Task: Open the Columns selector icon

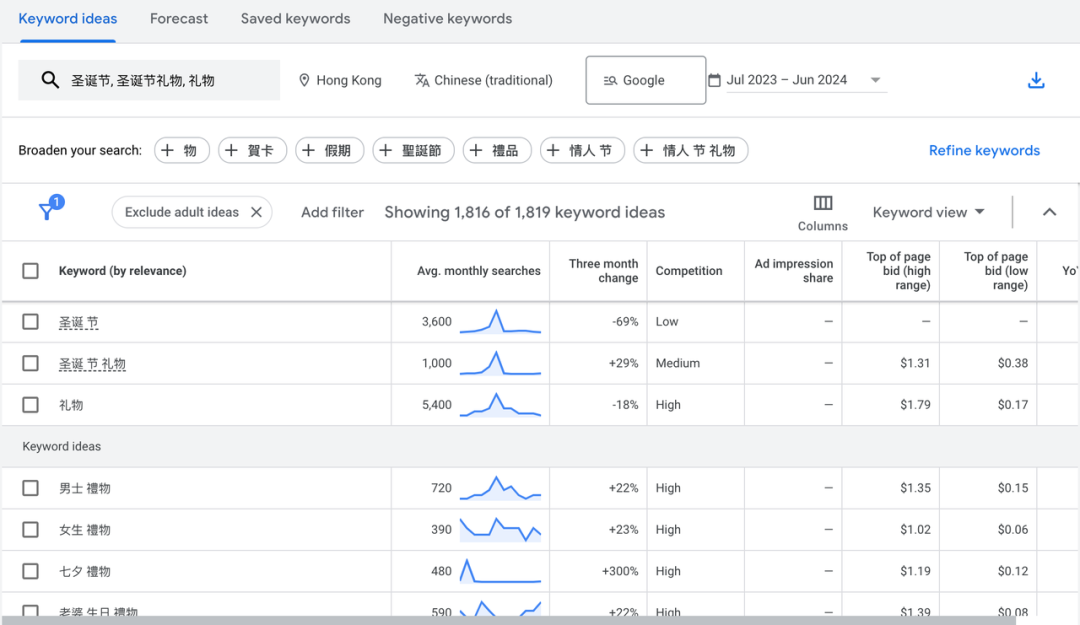Action: point(822,203)
